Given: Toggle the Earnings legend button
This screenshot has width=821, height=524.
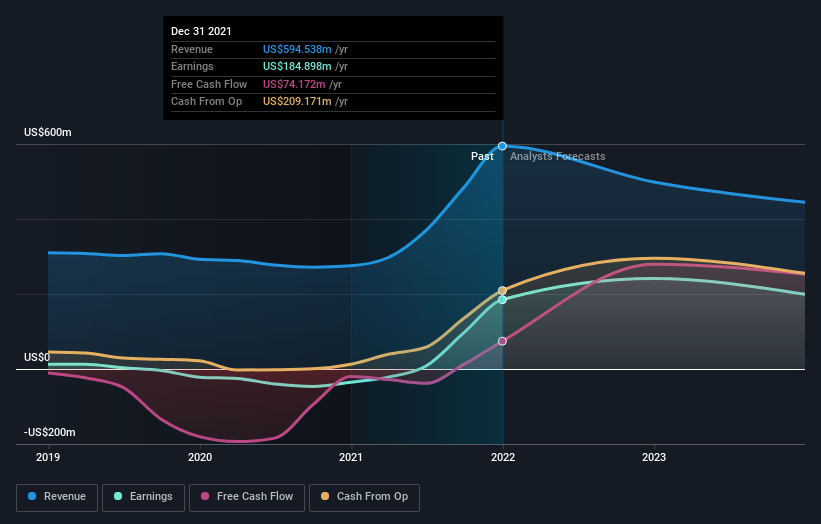Looking at the screenshot, I should tap(143, 497).
